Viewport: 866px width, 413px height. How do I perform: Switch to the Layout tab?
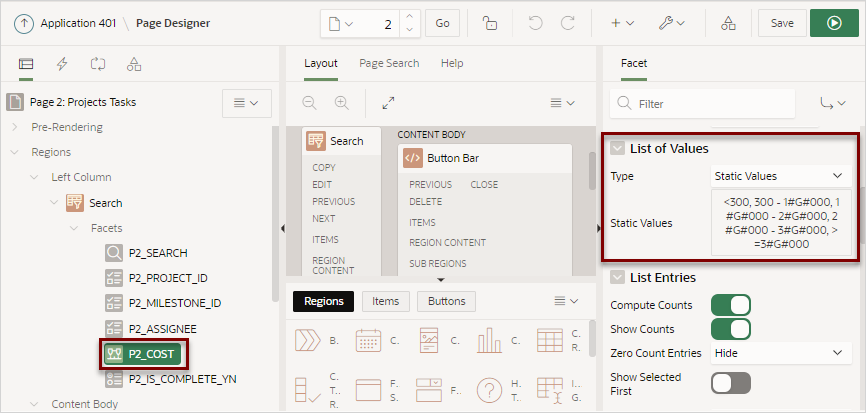coord(321,63)
